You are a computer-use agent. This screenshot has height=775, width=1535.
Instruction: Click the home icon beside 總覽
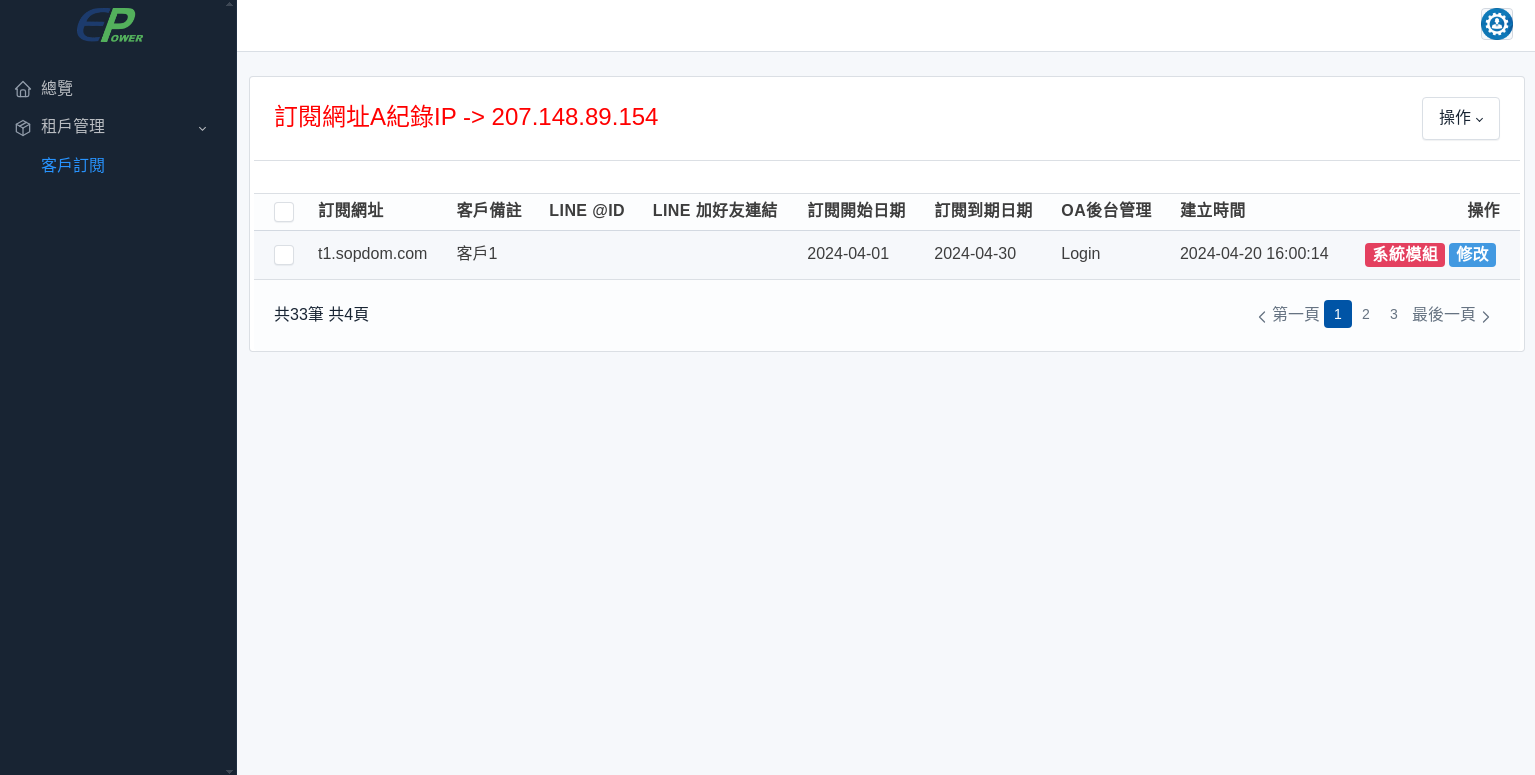pos(23,89)
